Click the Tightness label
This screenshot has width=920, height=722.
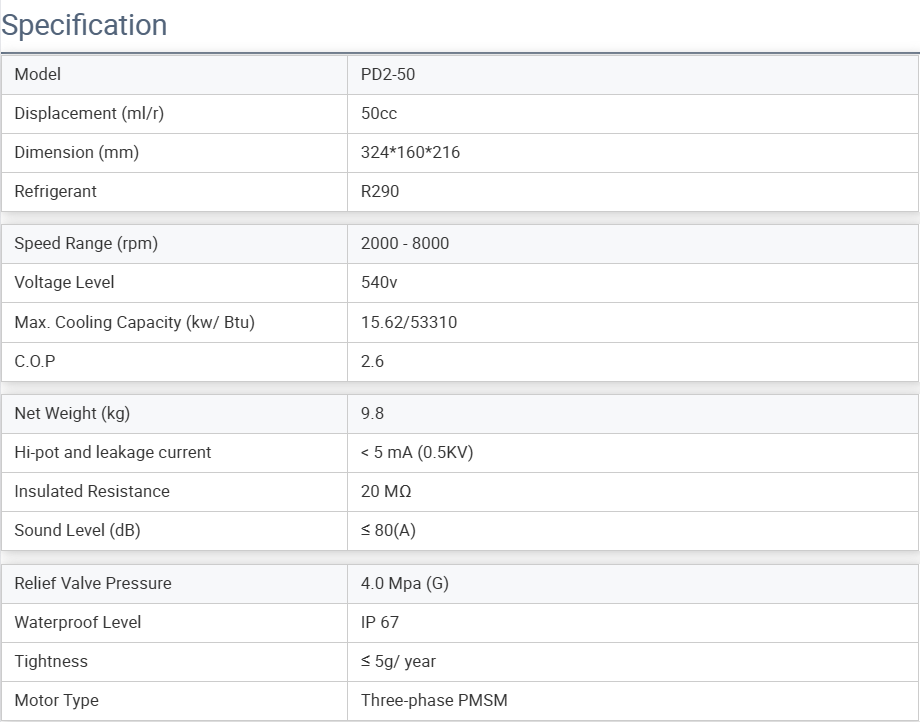(x=51, y=662)
